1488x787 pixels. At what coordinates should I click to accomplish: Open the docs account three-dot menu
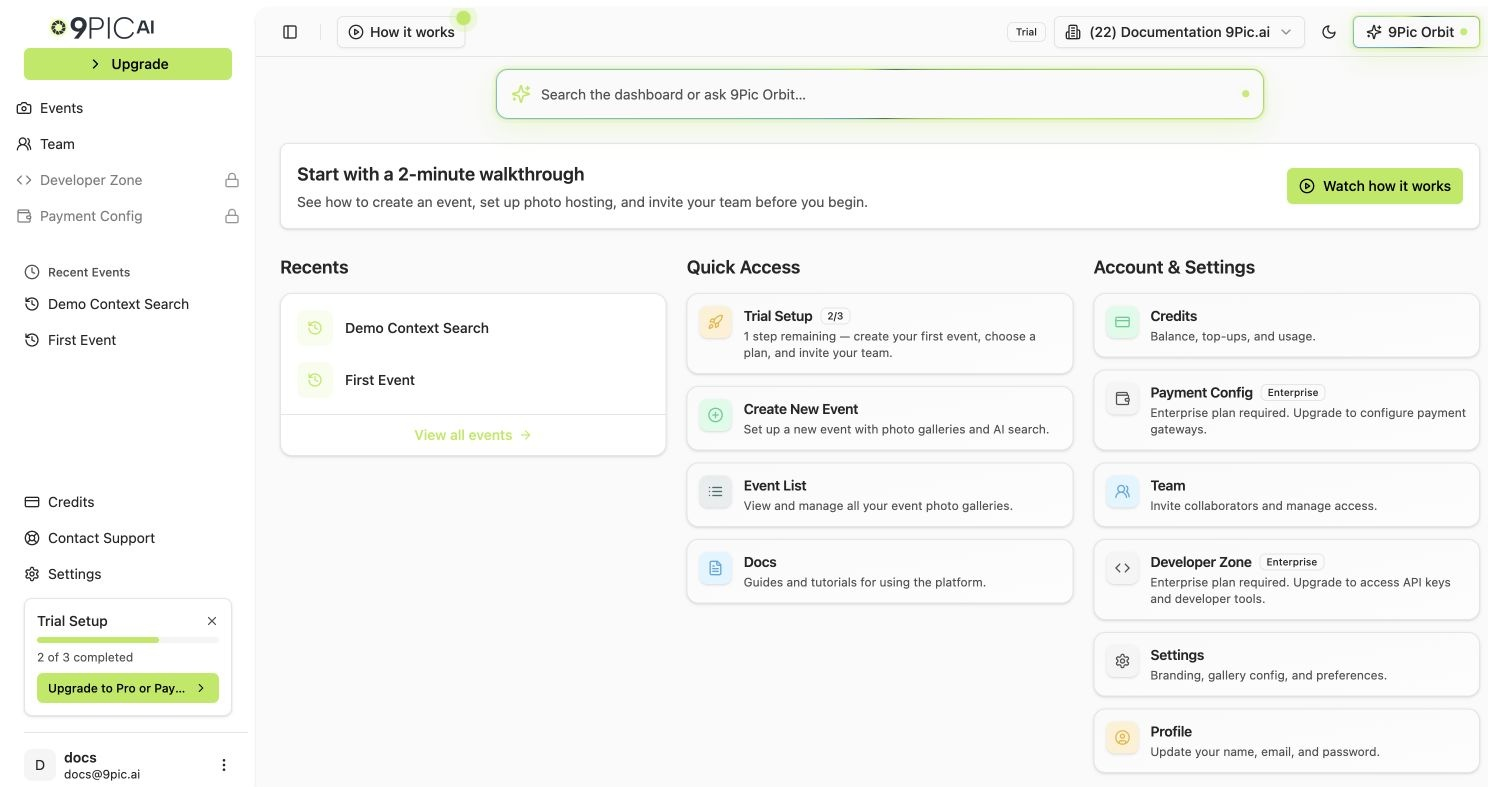click(224, 765)
